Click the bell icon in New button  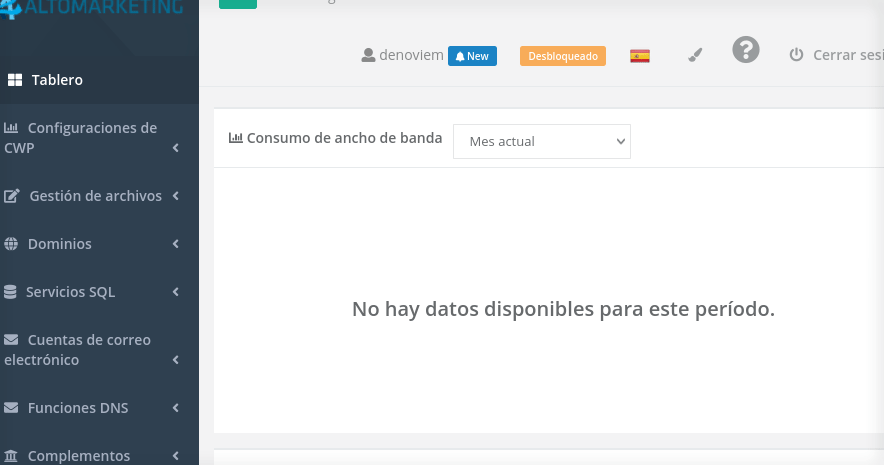[x=460, y=56]
